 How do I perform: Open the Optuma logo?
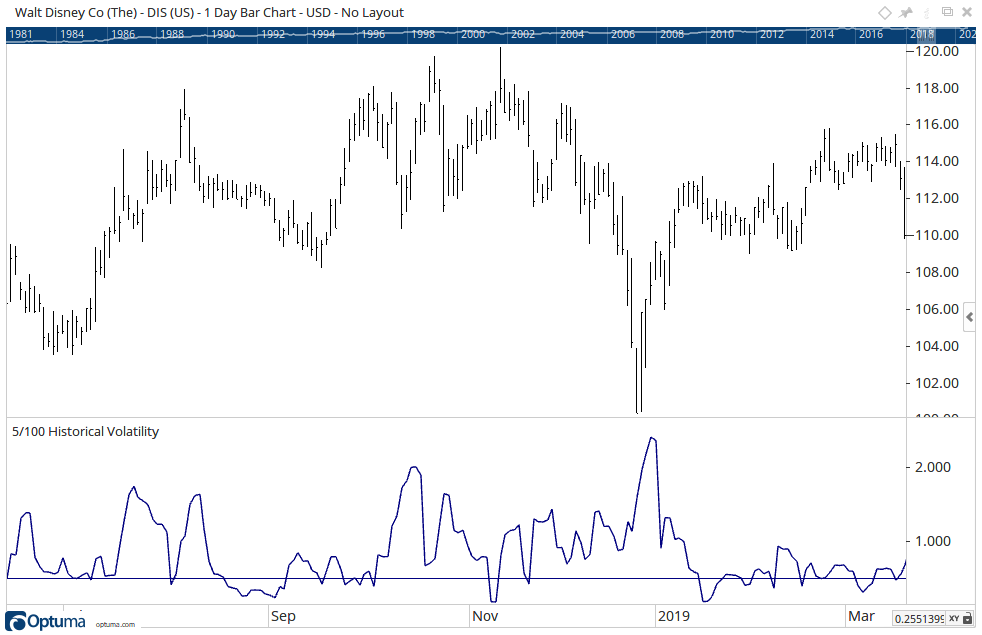pyautogui.click(x=45, y=621)
